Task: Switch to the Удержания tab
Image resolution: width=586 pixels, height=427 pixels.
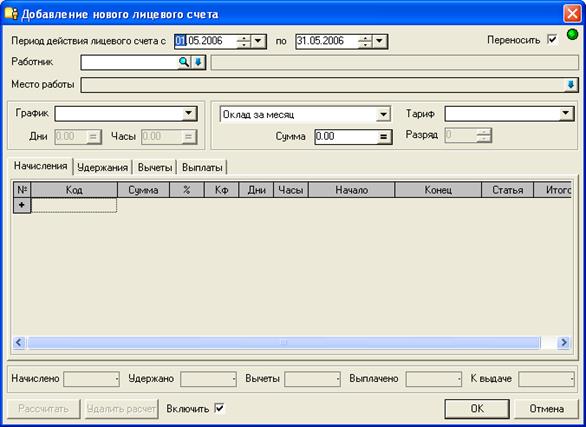Action: click(x=102, y=168)
